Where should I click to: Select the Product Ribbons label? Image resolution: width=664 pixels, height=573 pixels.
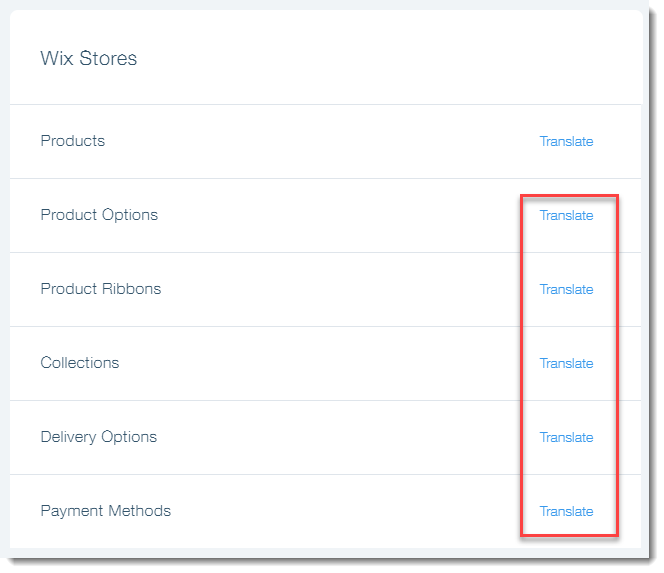pyautogui.click(x=101, y=289)
